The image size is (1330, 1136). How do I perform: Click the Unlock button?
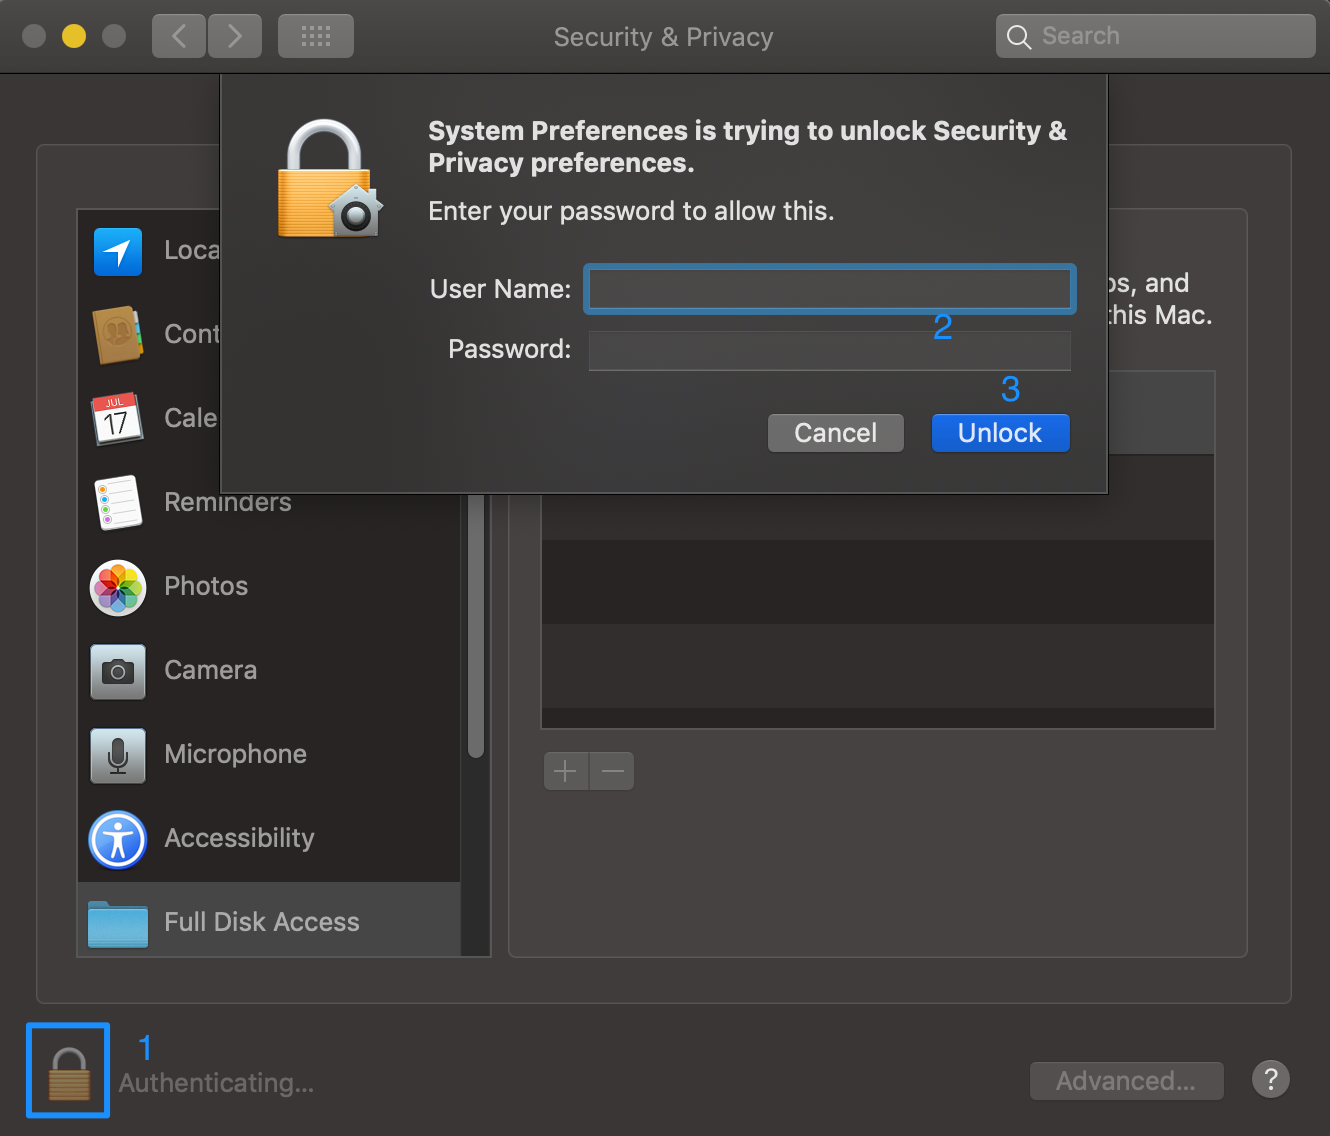pyautogui.click(x=1001, y=433)
